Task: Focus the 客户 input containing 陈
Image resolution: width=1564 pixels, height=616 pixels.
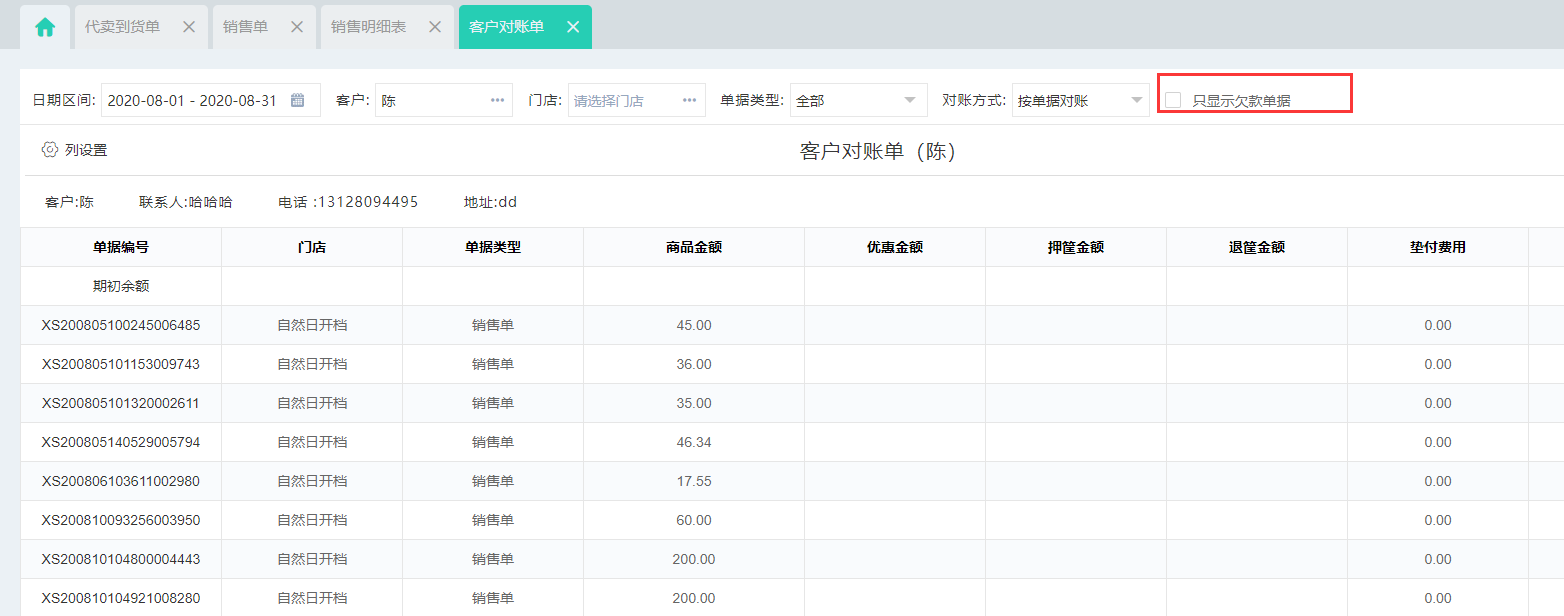Action: pos(444,100)
